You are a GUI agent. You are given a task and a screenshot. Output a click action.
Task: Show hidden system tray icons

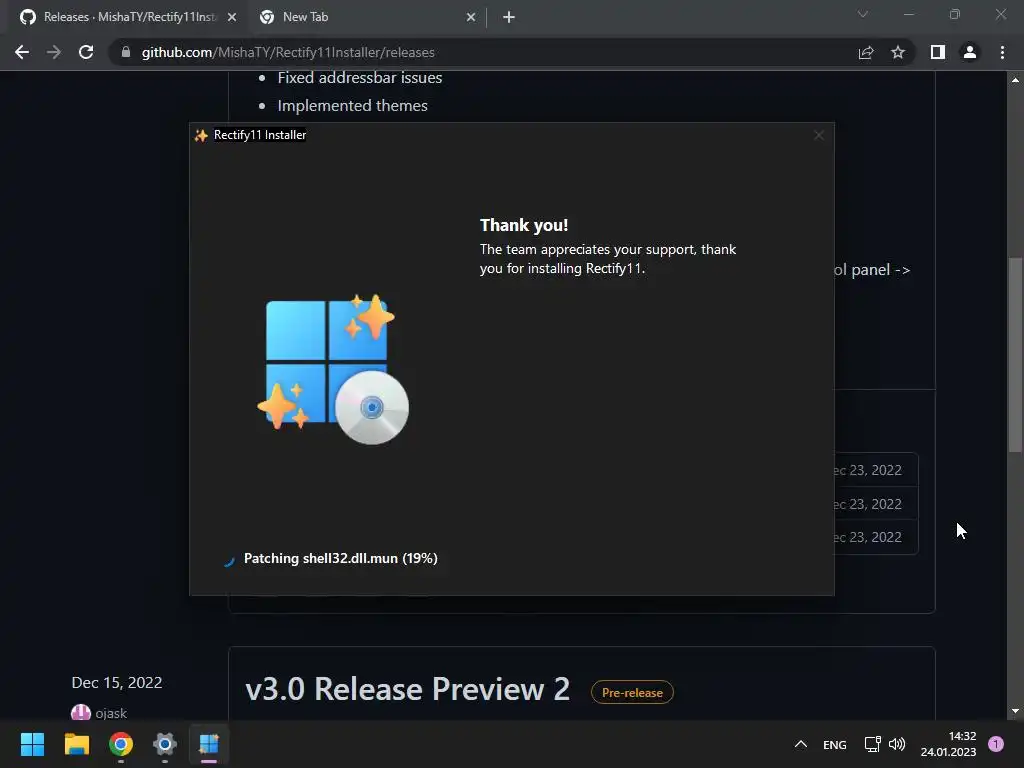pos(801,744)
